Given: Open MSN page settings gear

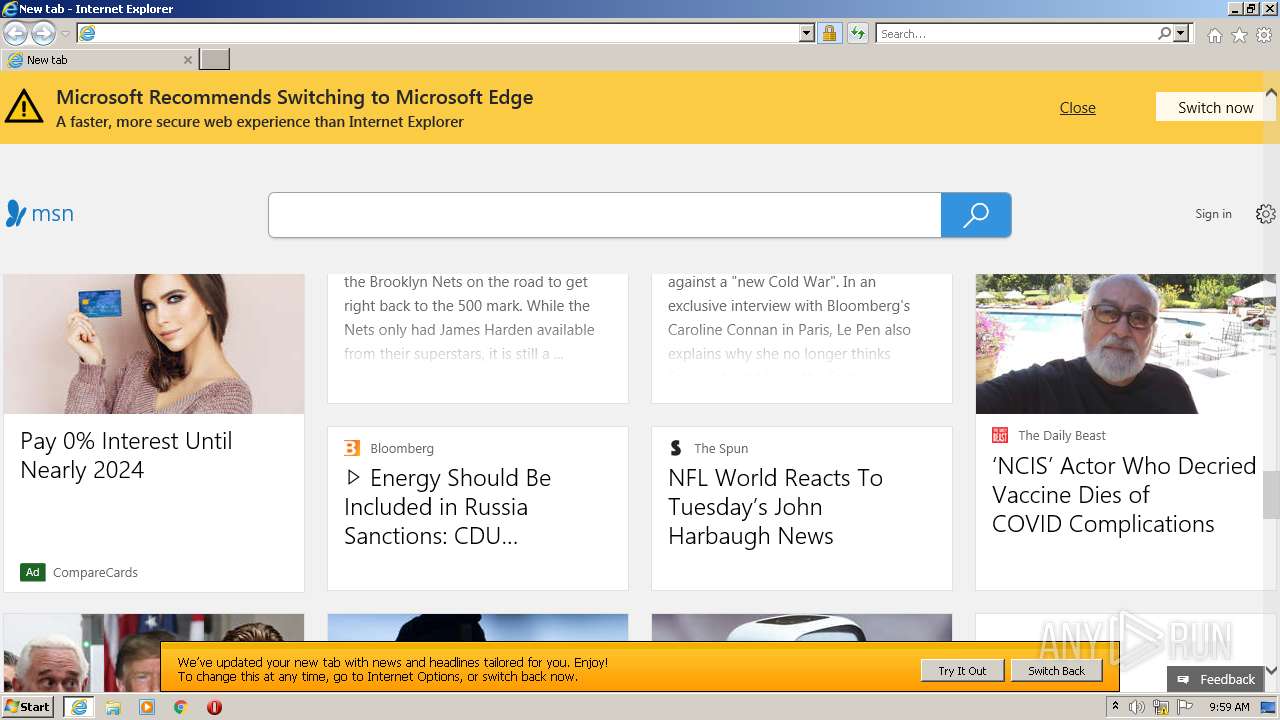Looking at the screenshot, I should pyautogui.click(x=1266, y=214).
